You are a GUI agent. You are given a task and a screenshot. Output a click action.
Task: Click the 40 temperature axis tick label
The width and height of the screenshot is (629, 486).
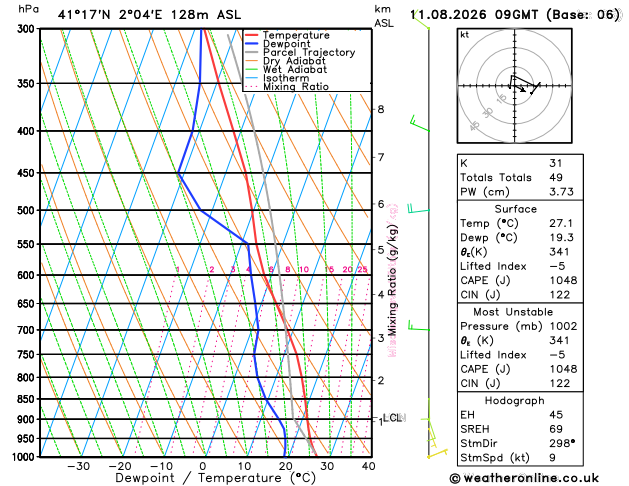click(x=368, y=466)
